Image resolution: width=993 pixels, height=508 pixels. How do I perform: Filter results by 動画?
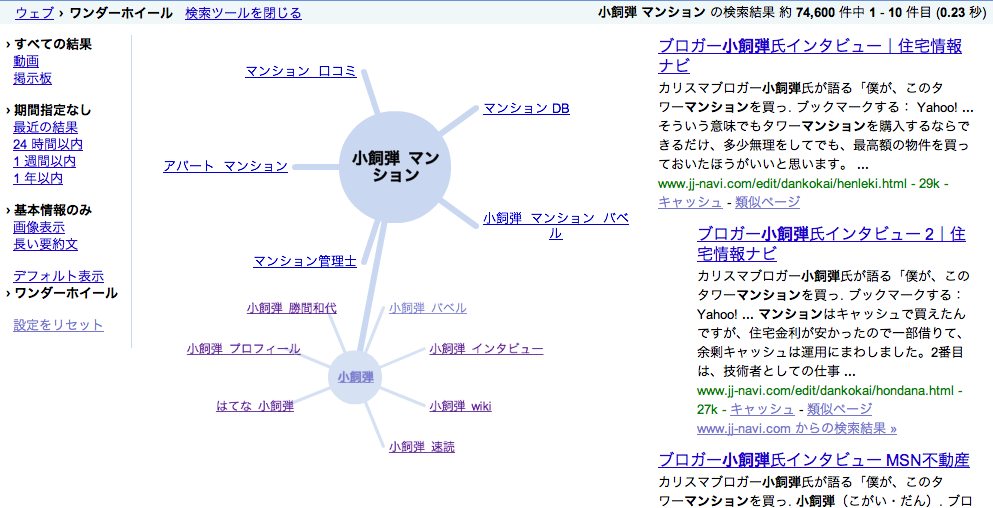[x=26, y=61]
